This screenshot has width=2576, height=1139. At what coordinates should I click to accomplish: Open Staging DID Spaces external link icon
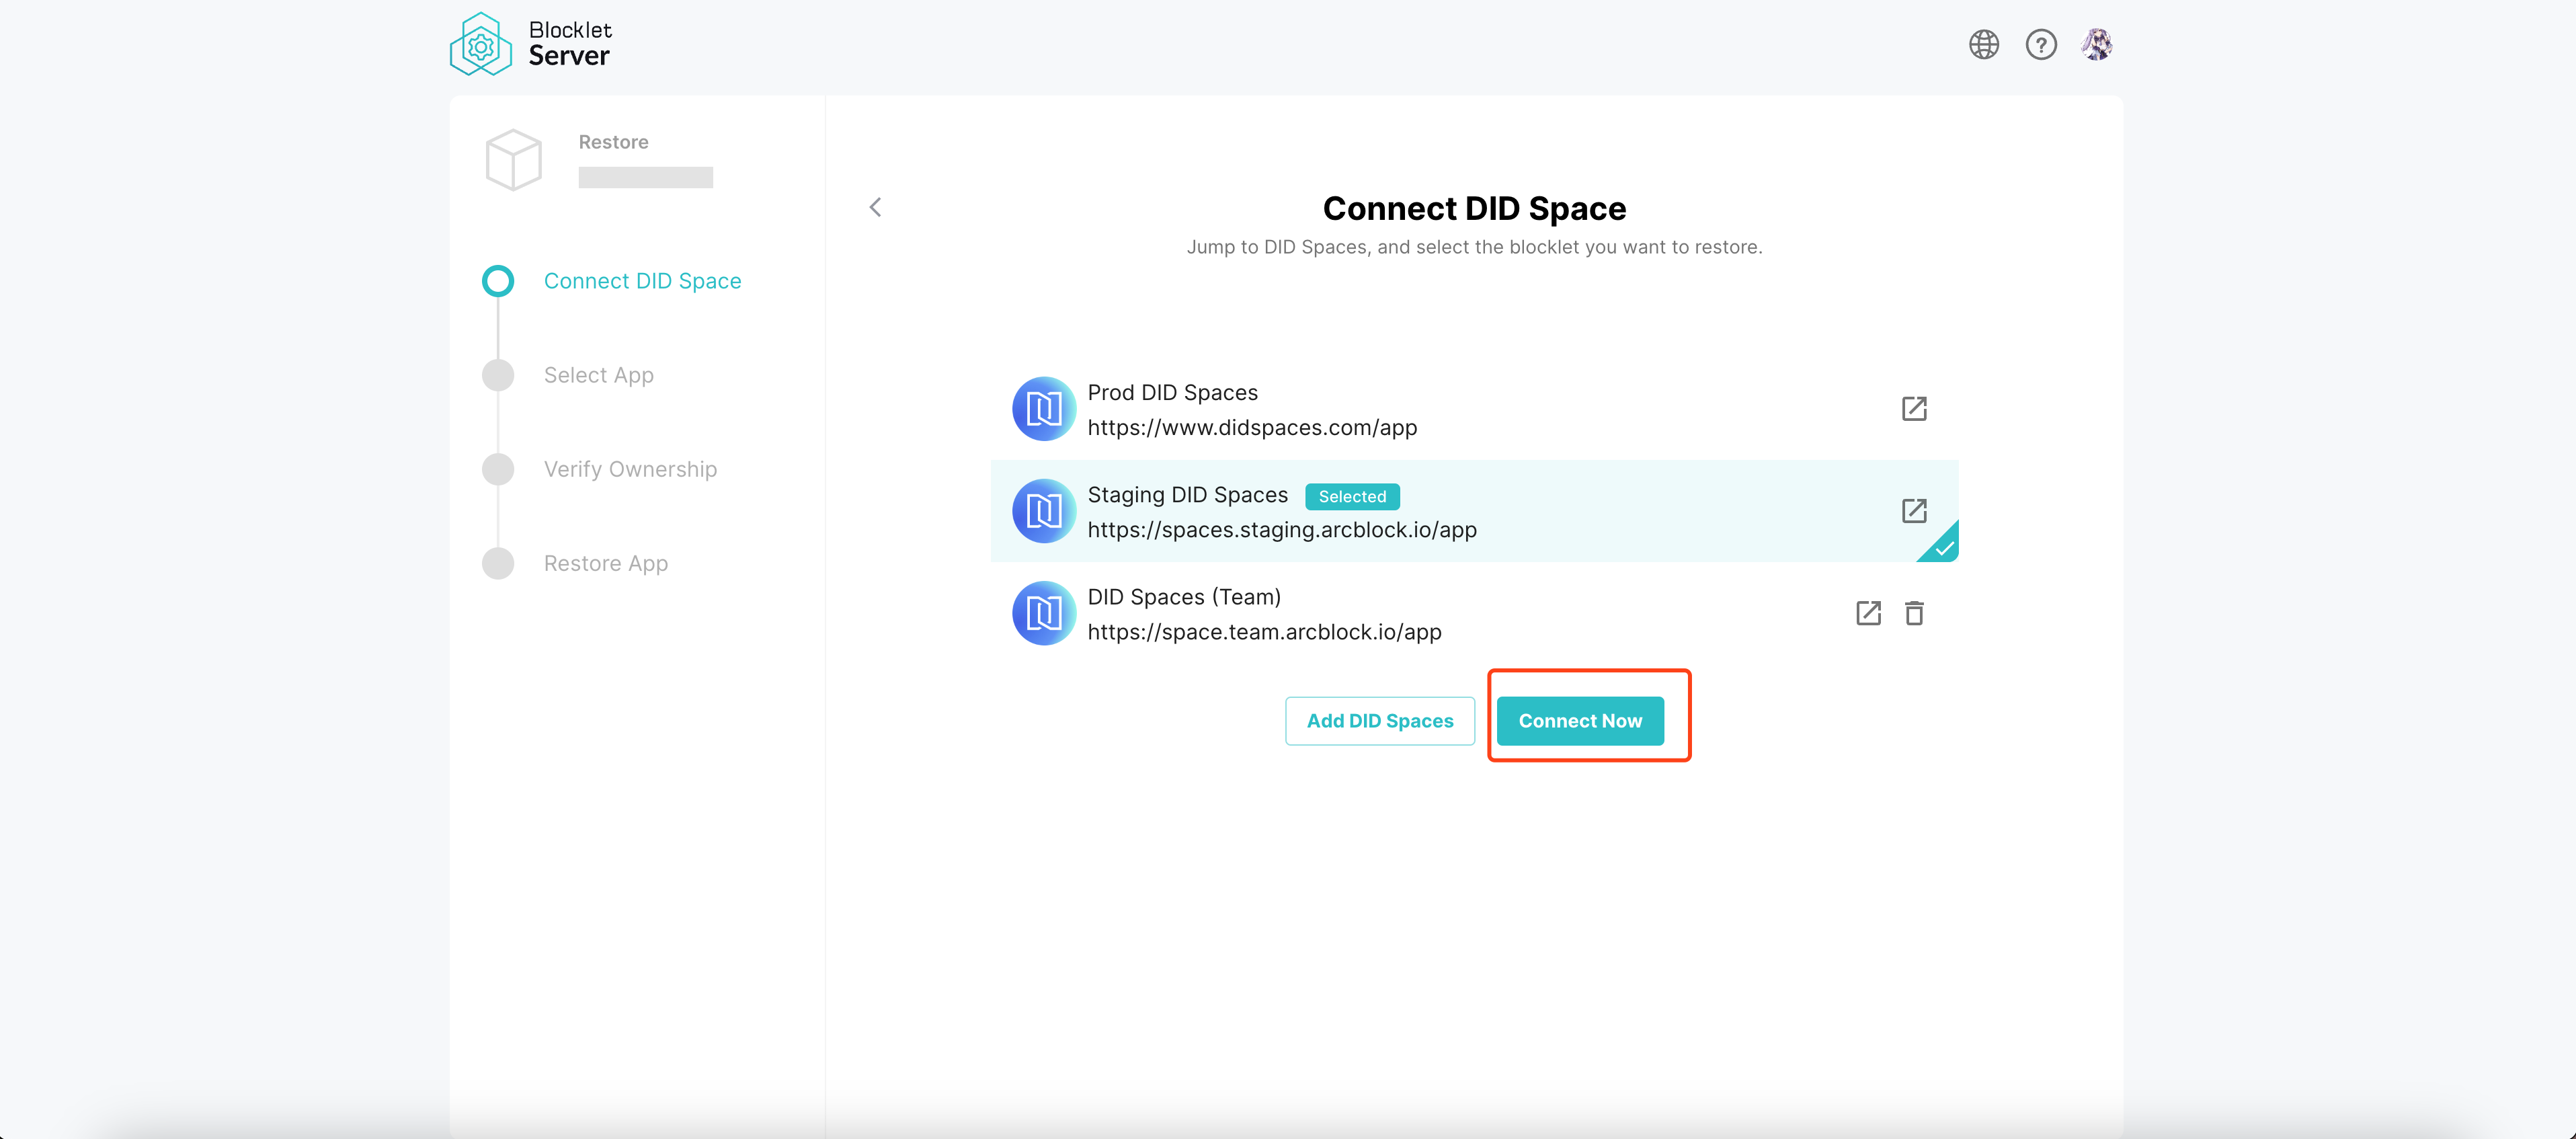(x=1914, y=510)
